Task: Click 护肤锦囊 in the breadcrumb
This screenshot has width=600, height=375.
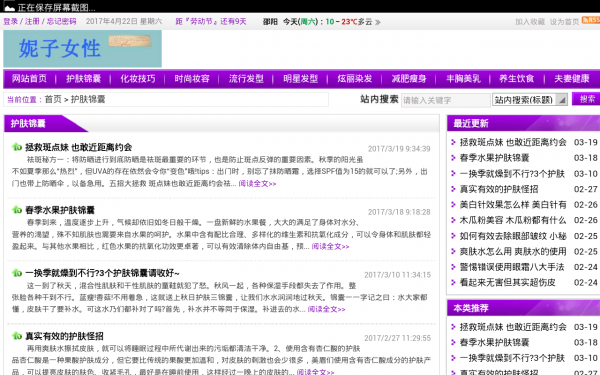Action: 88,99
